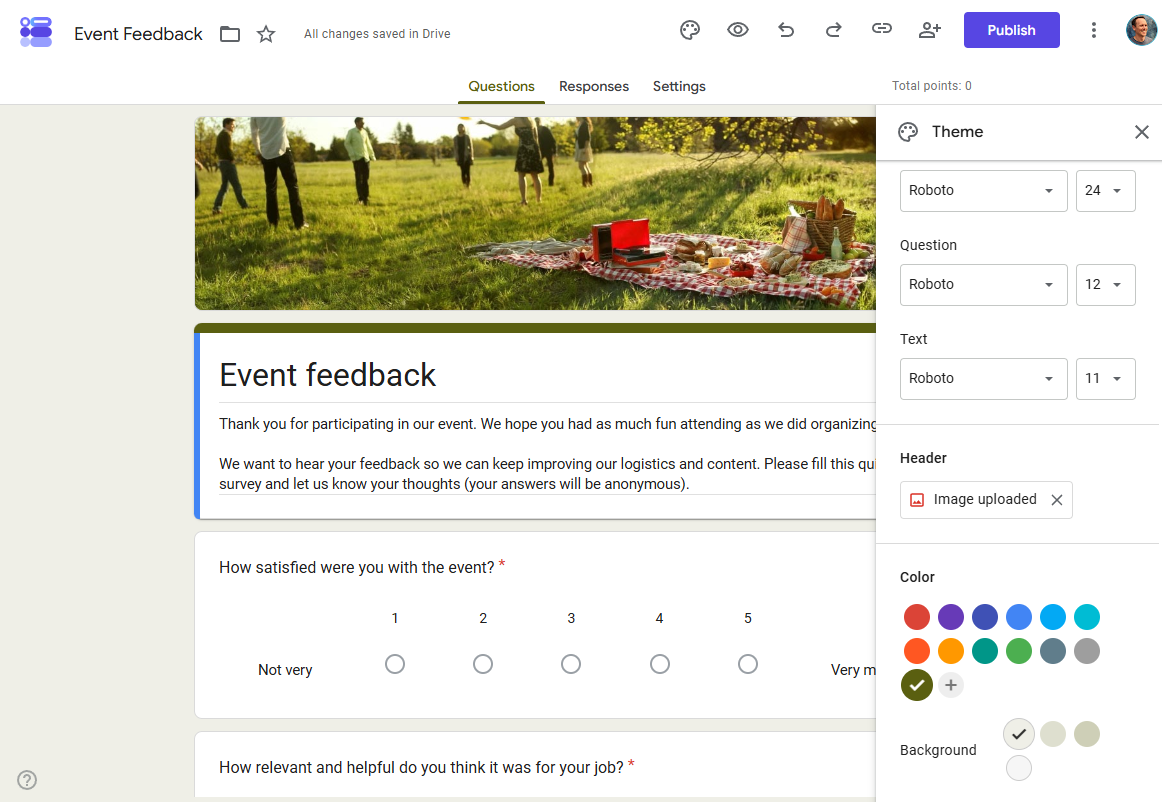This screenshot has width=1162, height=802.
Task: Move form to folder icon
Action: 230,34
